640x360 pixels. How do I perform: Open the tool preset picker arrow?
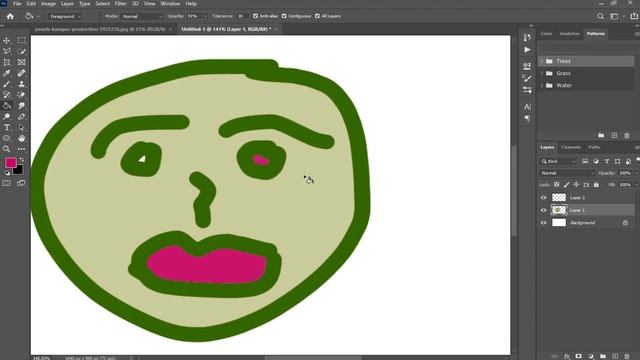point(38,16)
